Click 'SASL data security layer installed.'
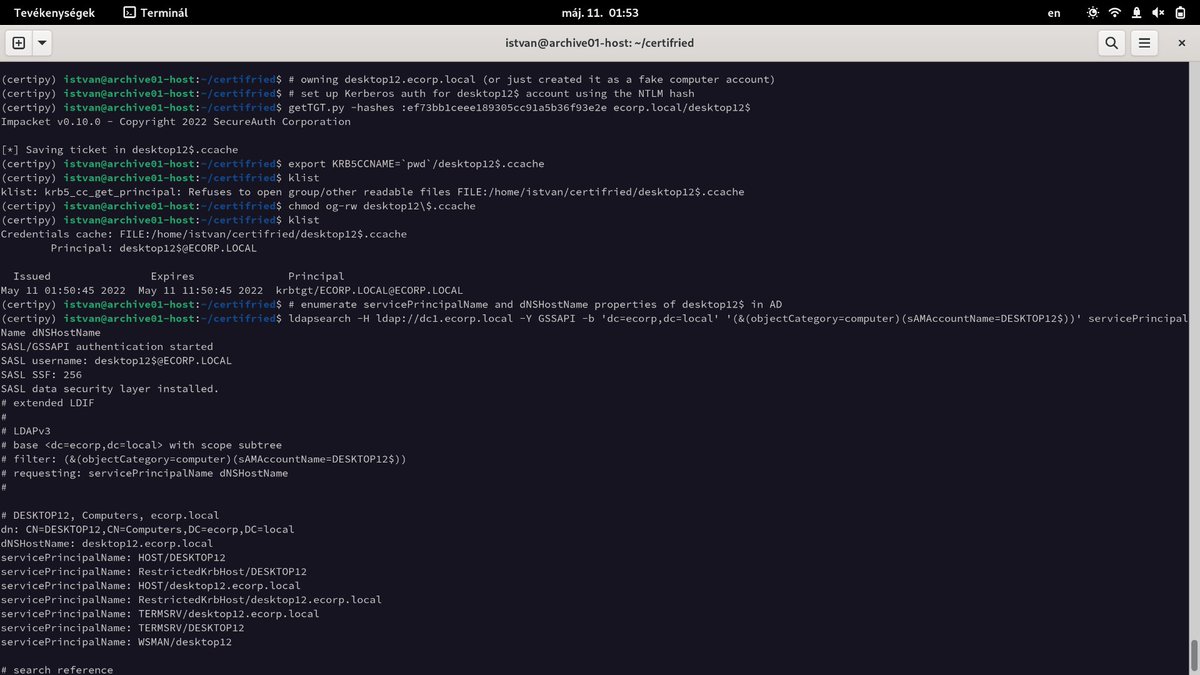 [110, 387]
